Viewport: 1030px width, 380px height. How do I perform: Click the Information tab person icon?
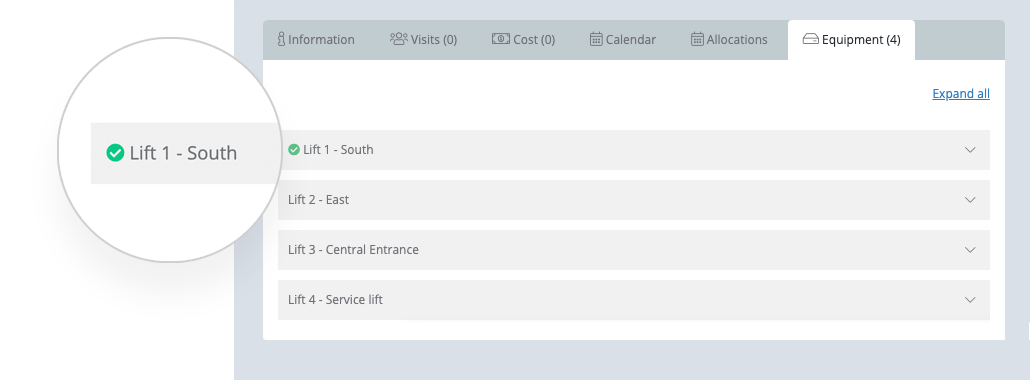[281, 39]
